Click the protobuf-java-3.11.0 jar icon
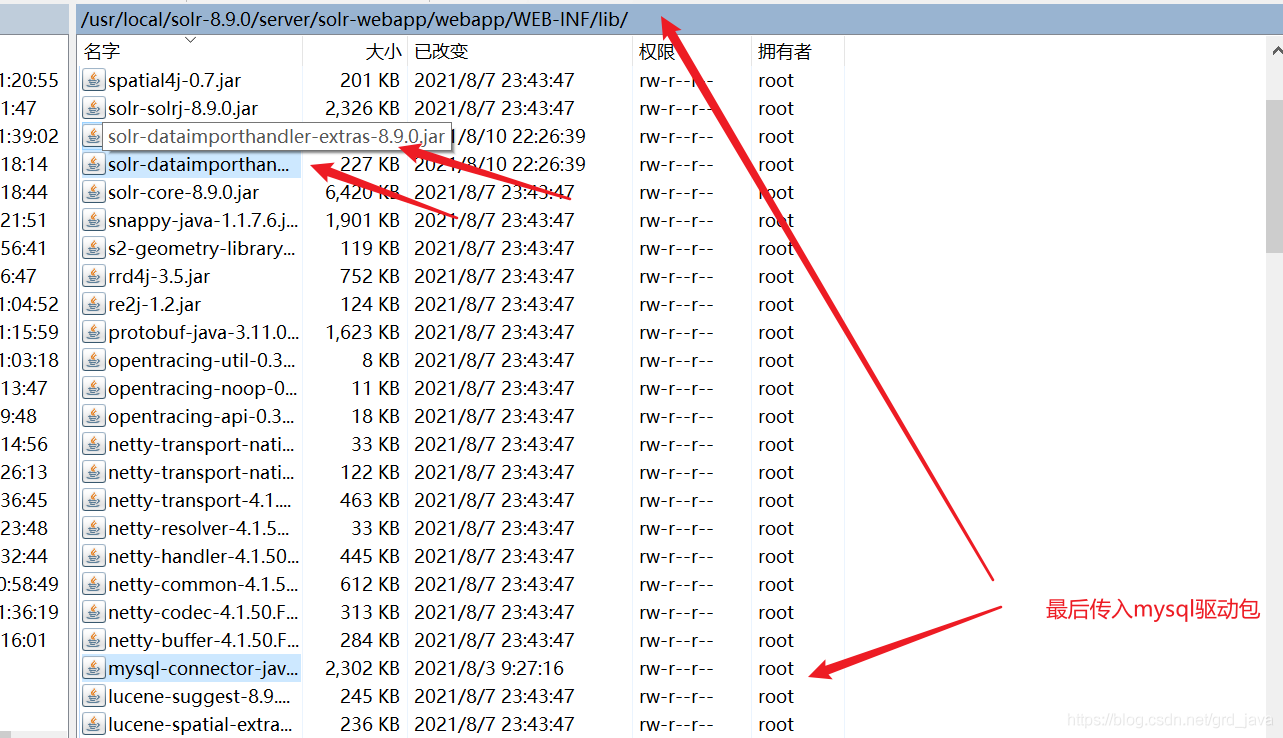Viewport: 1283px width, 738px height. (94, 332)
